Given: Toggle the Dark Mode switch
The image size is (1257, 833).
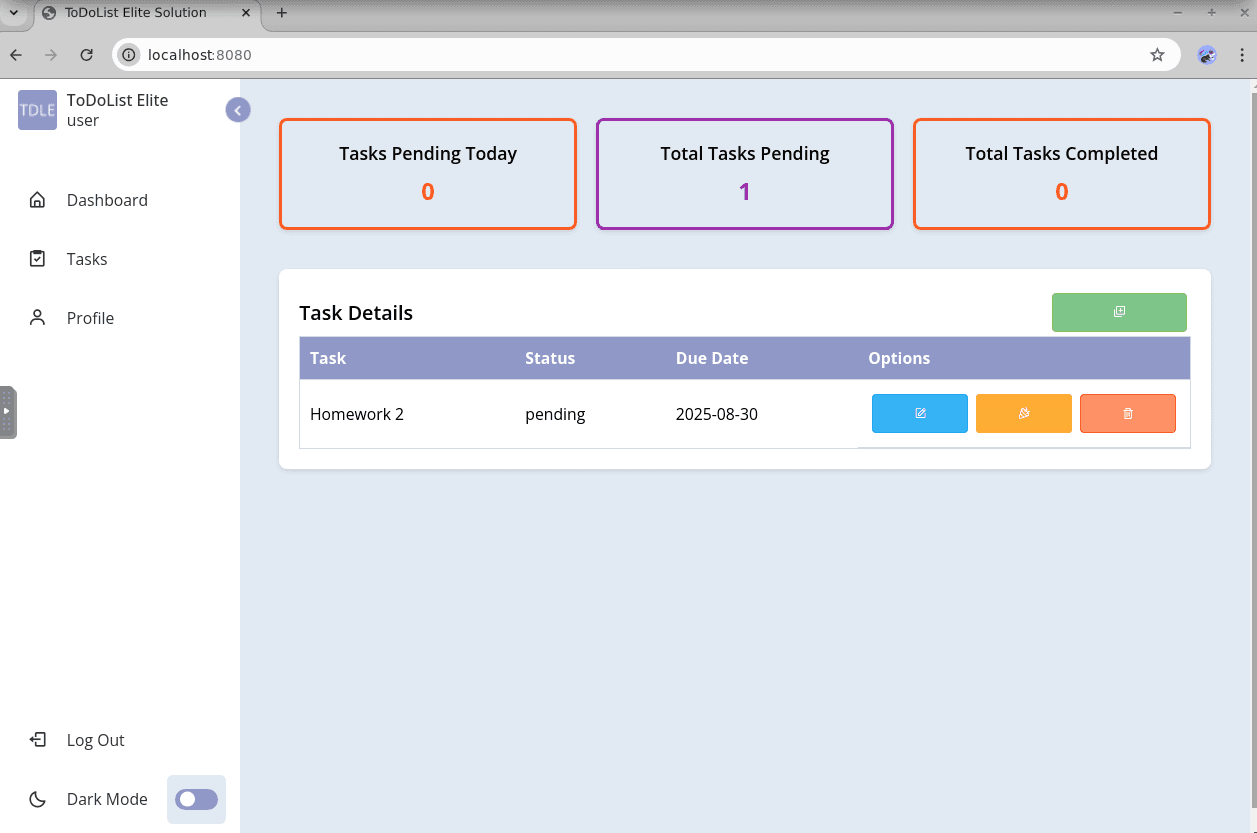Looking at the screenshot, I should click(196, 799).
